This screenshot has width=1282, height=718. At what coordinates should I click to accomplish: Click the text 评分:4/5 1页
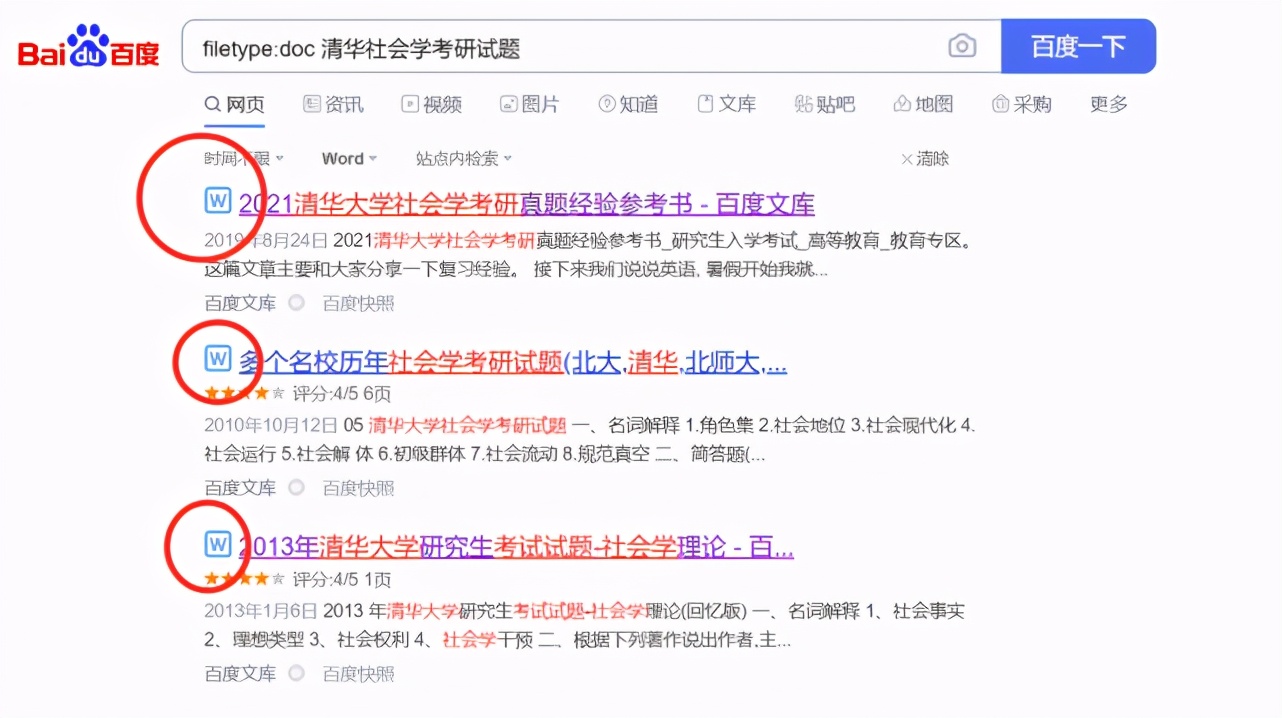coord(342,579)
